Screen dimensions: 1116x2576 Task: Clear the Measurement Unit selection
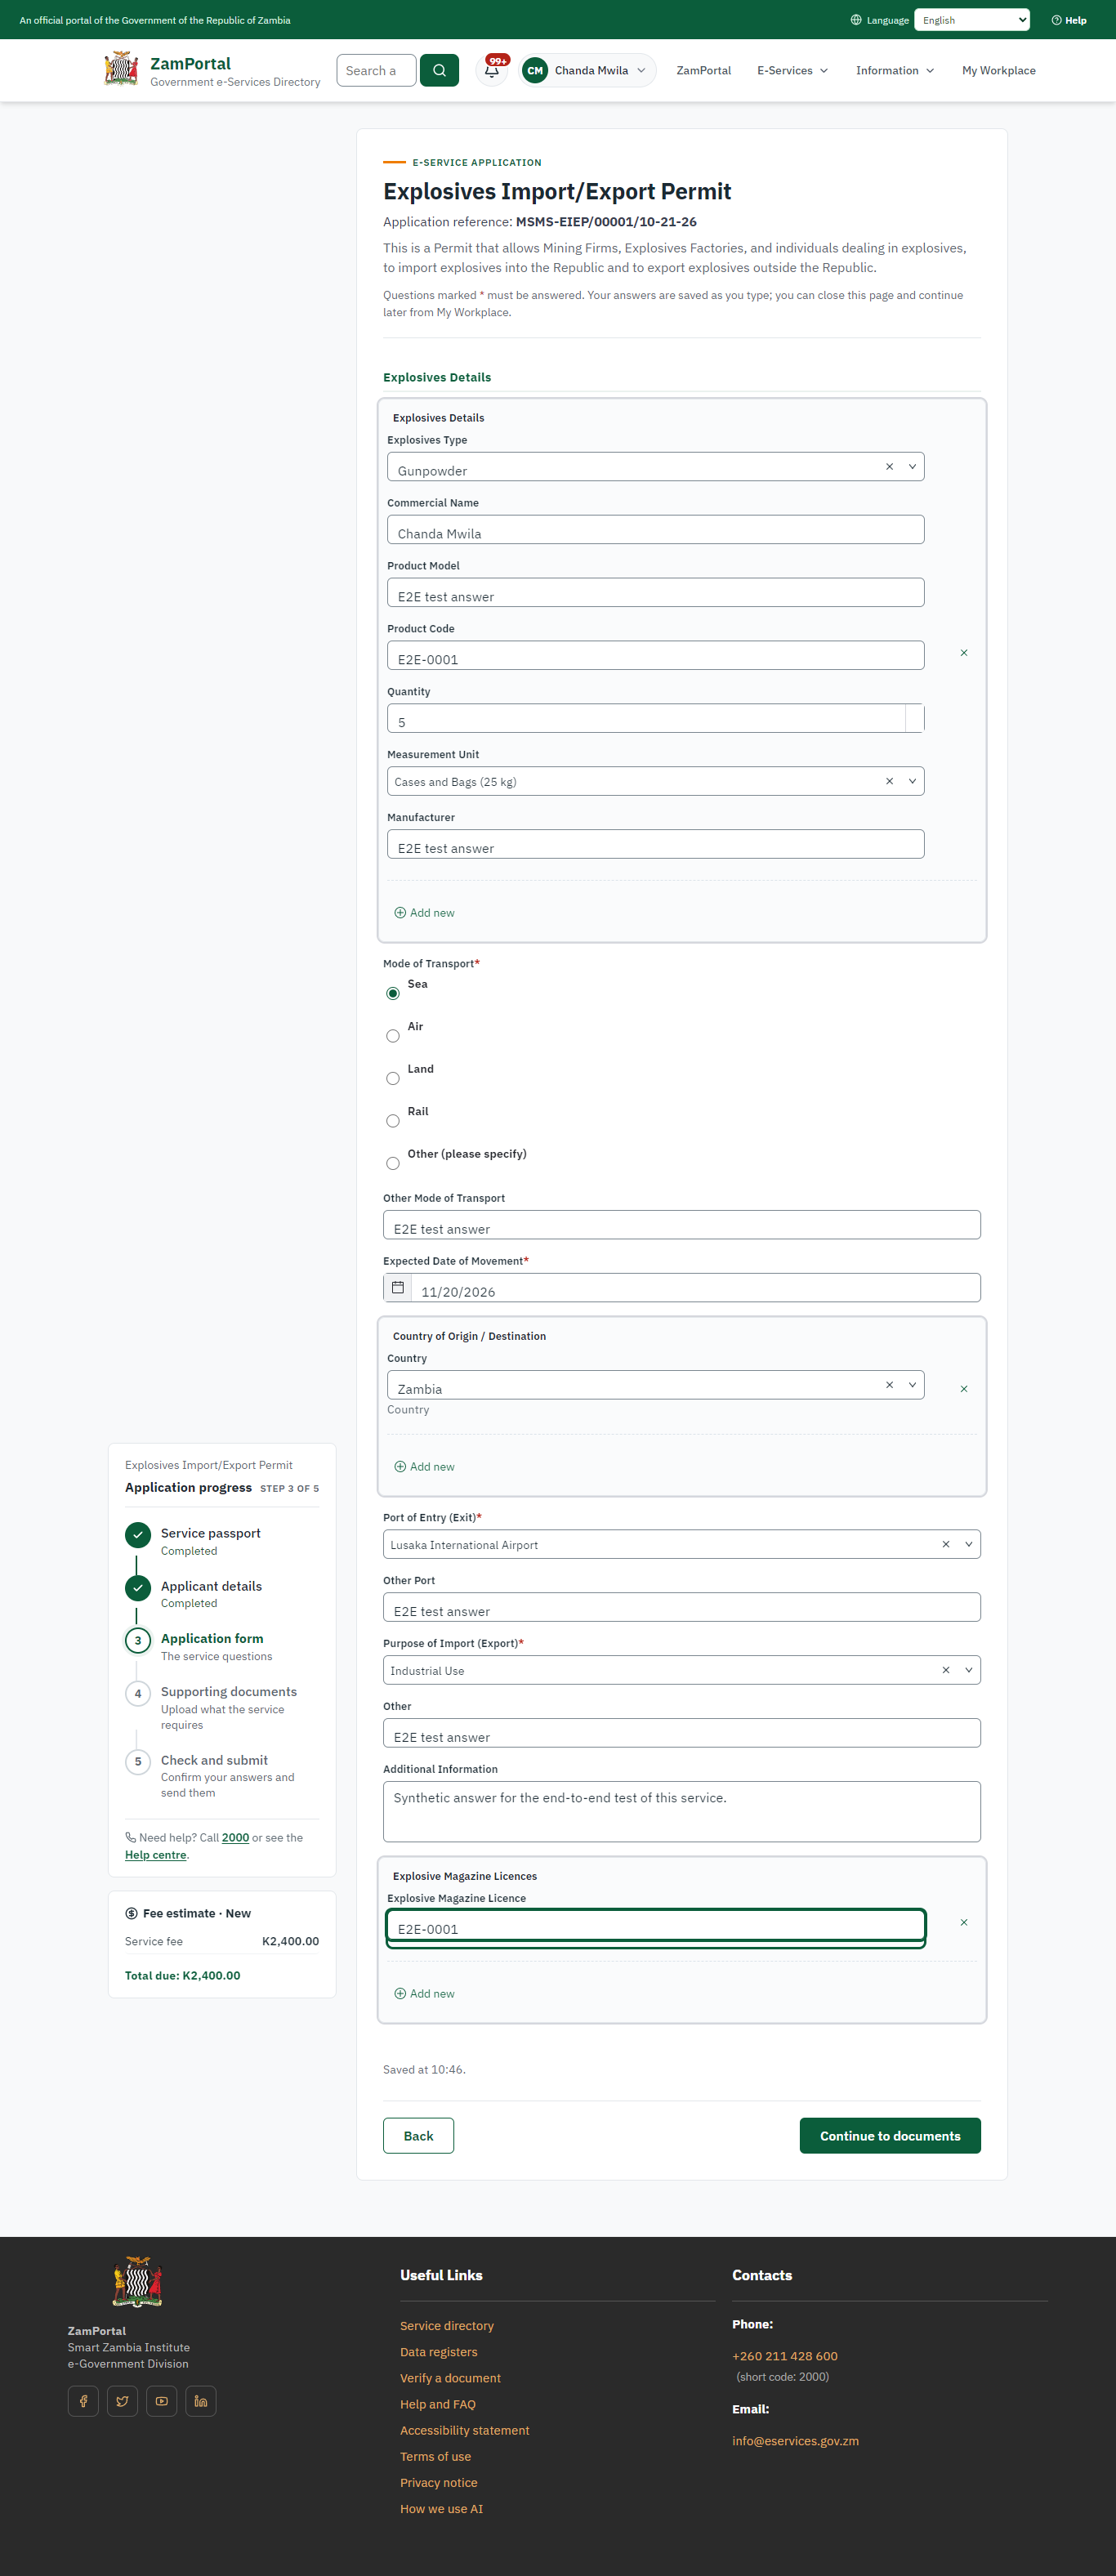[889, 781]
